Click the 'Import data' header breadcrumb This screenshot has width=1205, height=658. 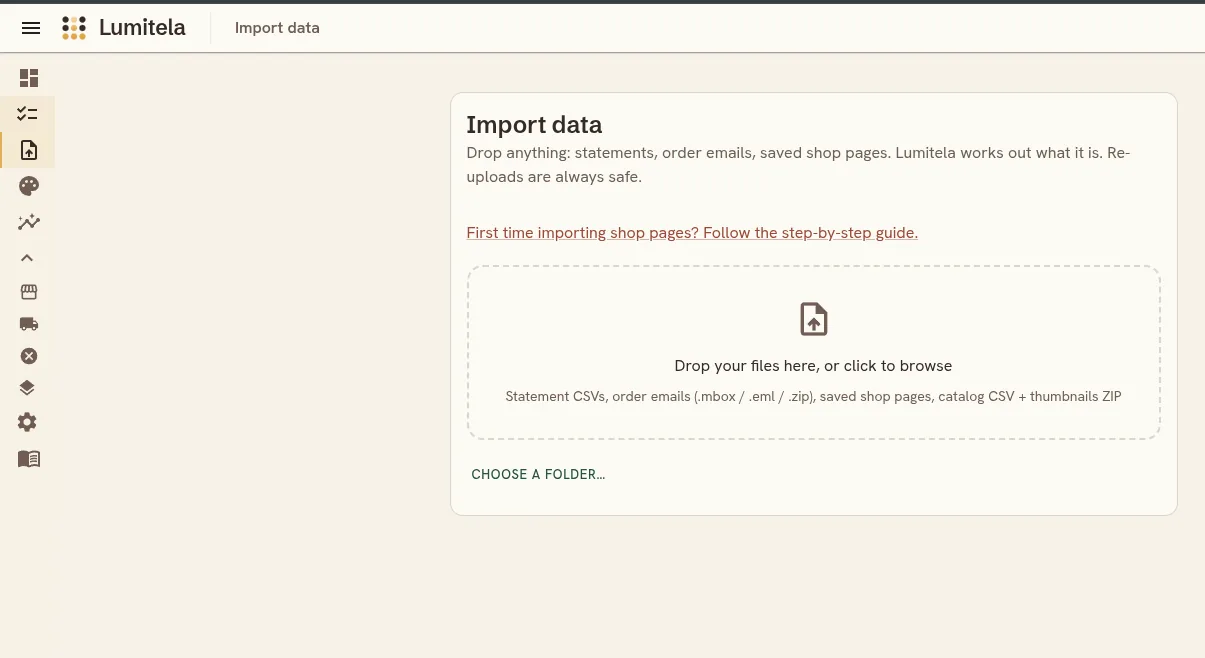(277, 28)
